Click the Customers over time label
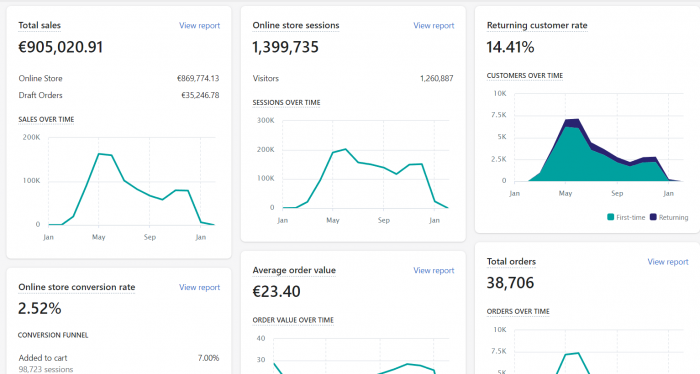The height and width of the screenshot is (374, 700). coord(525,75)
